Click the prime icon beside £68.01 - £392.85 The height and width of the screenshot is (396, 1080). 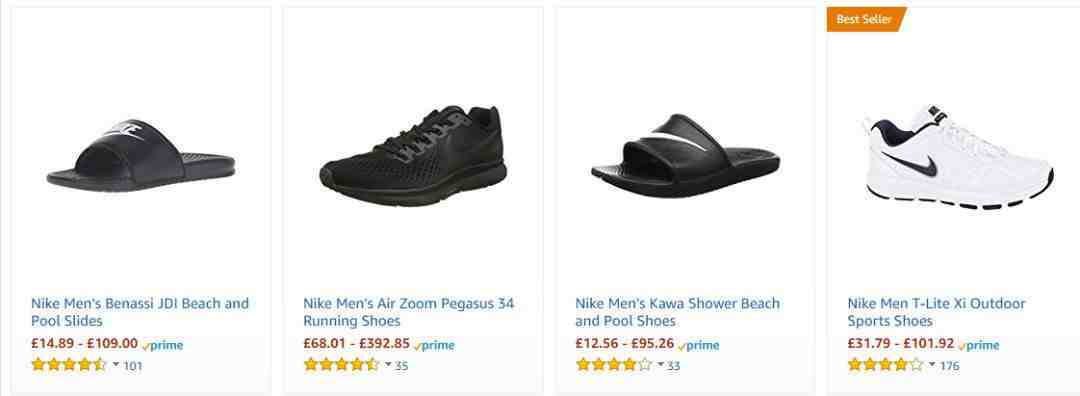tap(434, 346)
